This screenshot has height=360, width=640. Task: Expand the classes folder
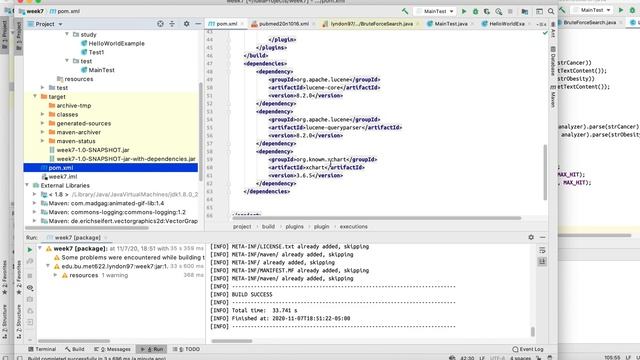42,114
